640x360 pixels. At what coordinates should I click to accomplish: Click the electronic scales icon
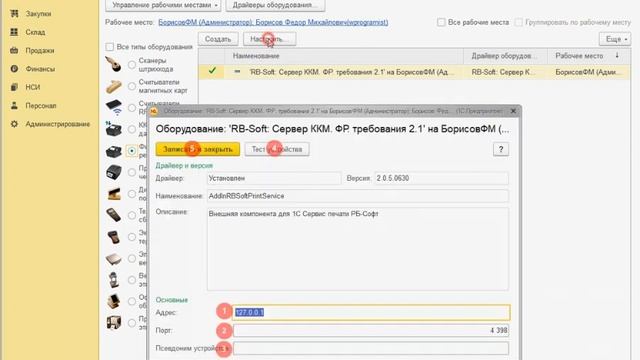(x=113, y=258)
